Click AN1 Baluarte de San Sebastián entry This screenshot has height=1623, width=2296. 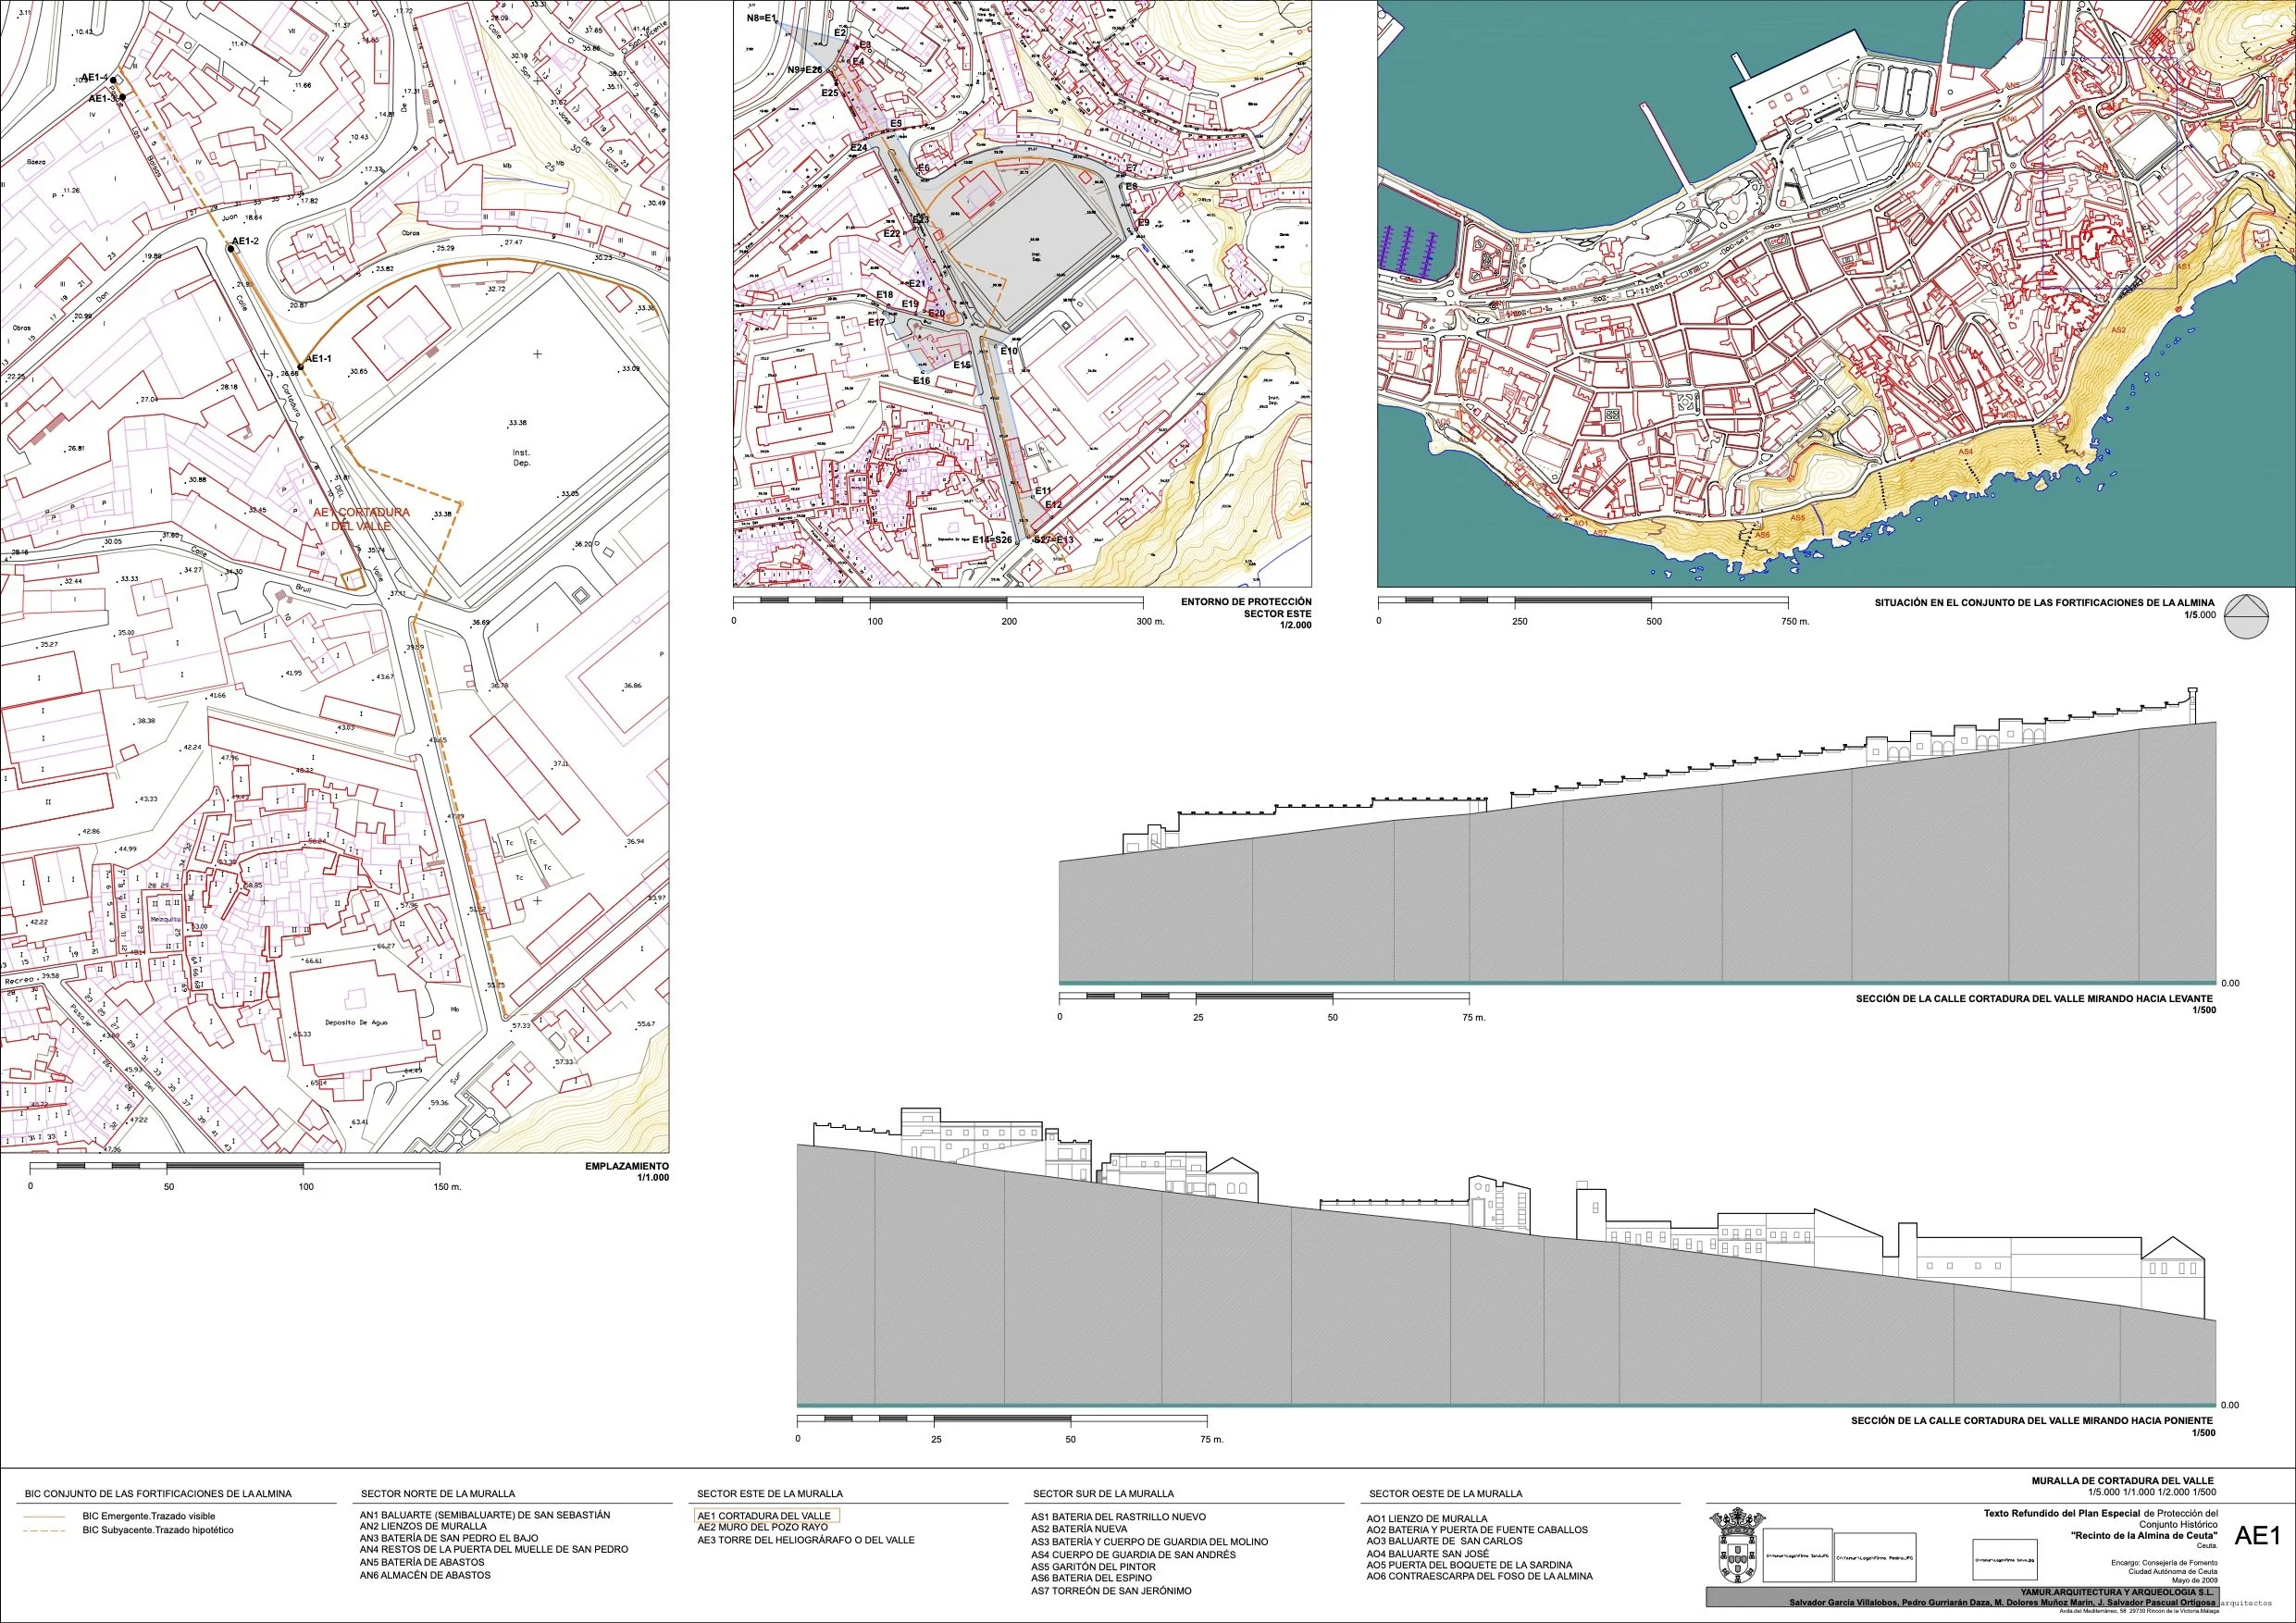click(484, 1515)
